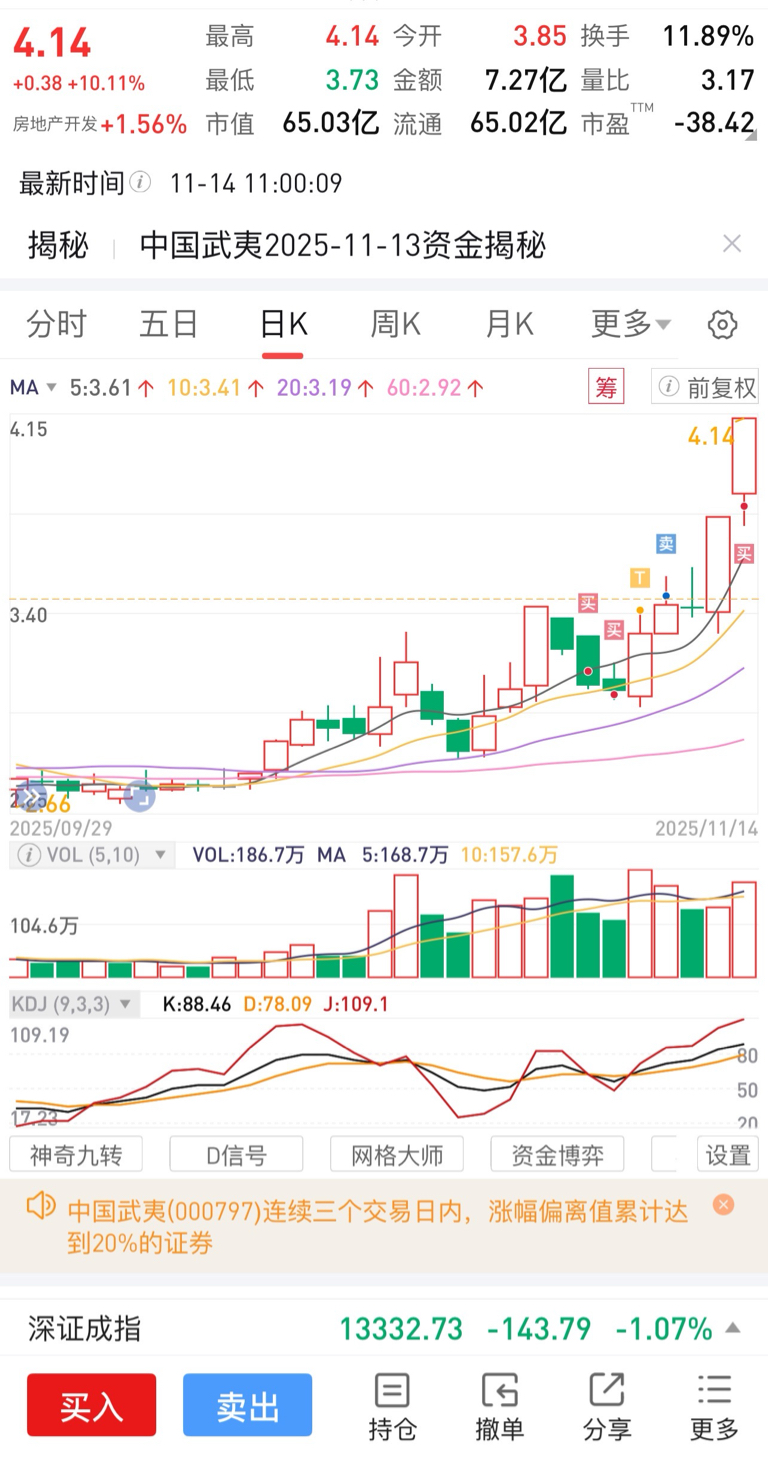Select the 网格大师 indicator button
The image size is (768, 1478).
click(397, 1155)
